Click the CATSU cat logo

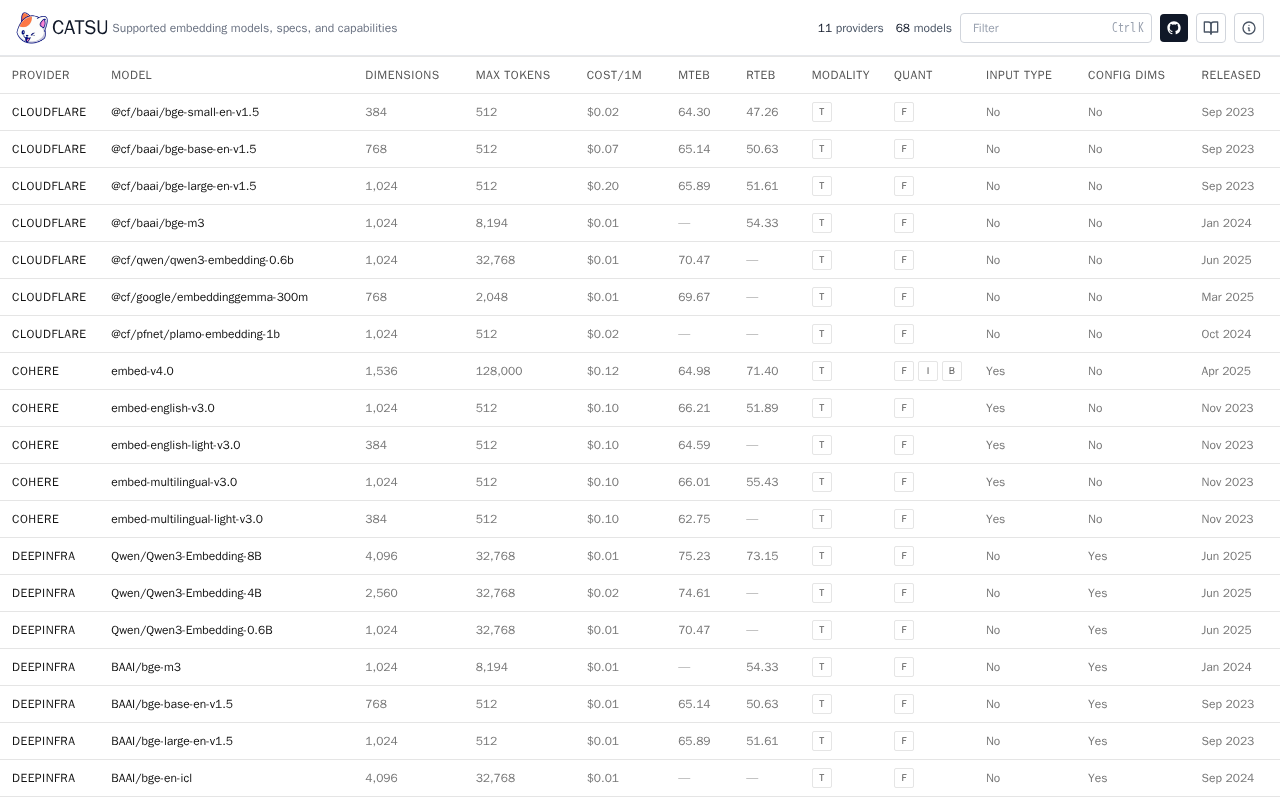coord(32,28)
